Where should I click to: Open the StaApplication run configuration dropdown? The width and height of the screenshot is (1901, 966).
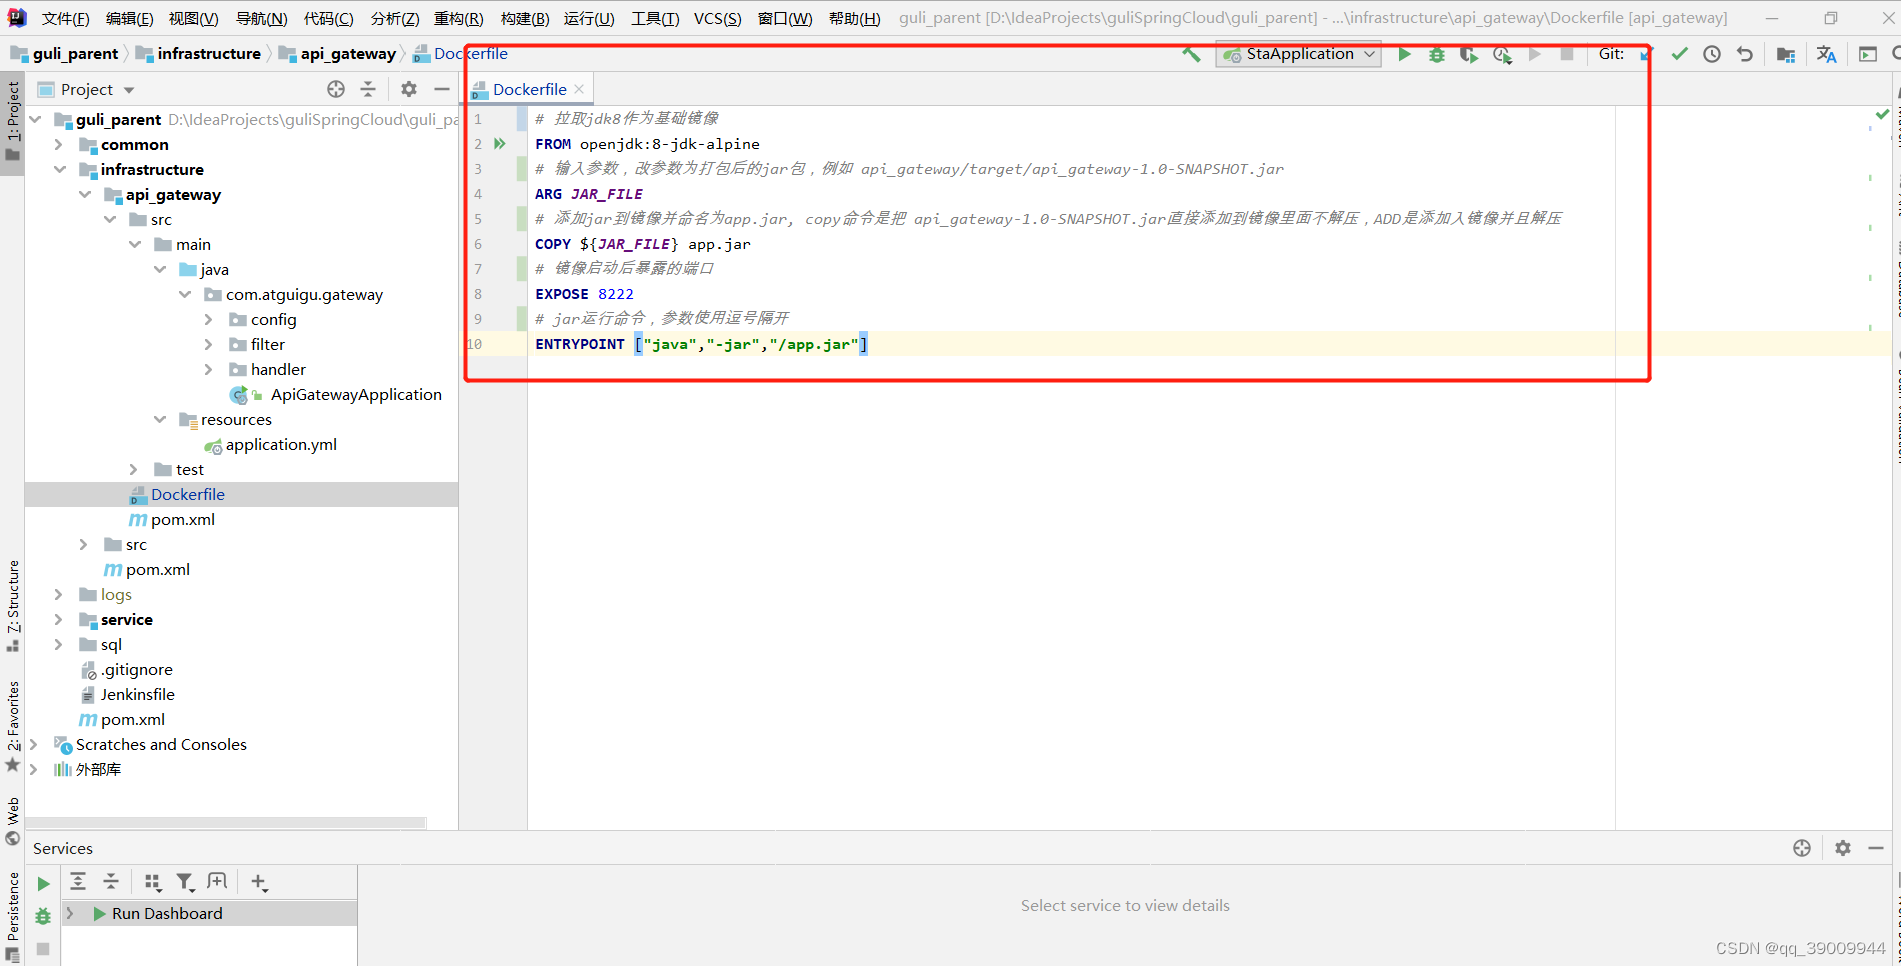coord(1298,54)
